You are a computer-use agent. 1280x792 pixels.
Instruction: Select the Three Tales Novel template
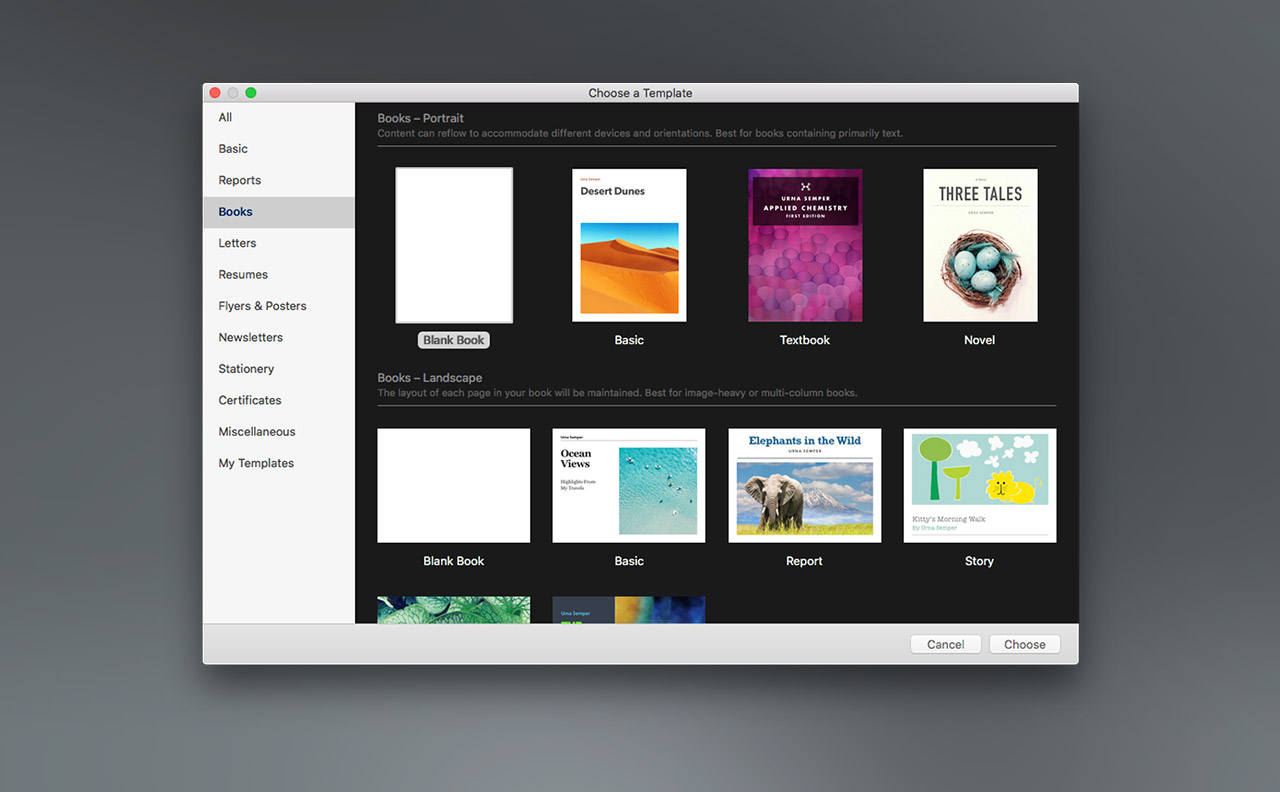point(980,245)
